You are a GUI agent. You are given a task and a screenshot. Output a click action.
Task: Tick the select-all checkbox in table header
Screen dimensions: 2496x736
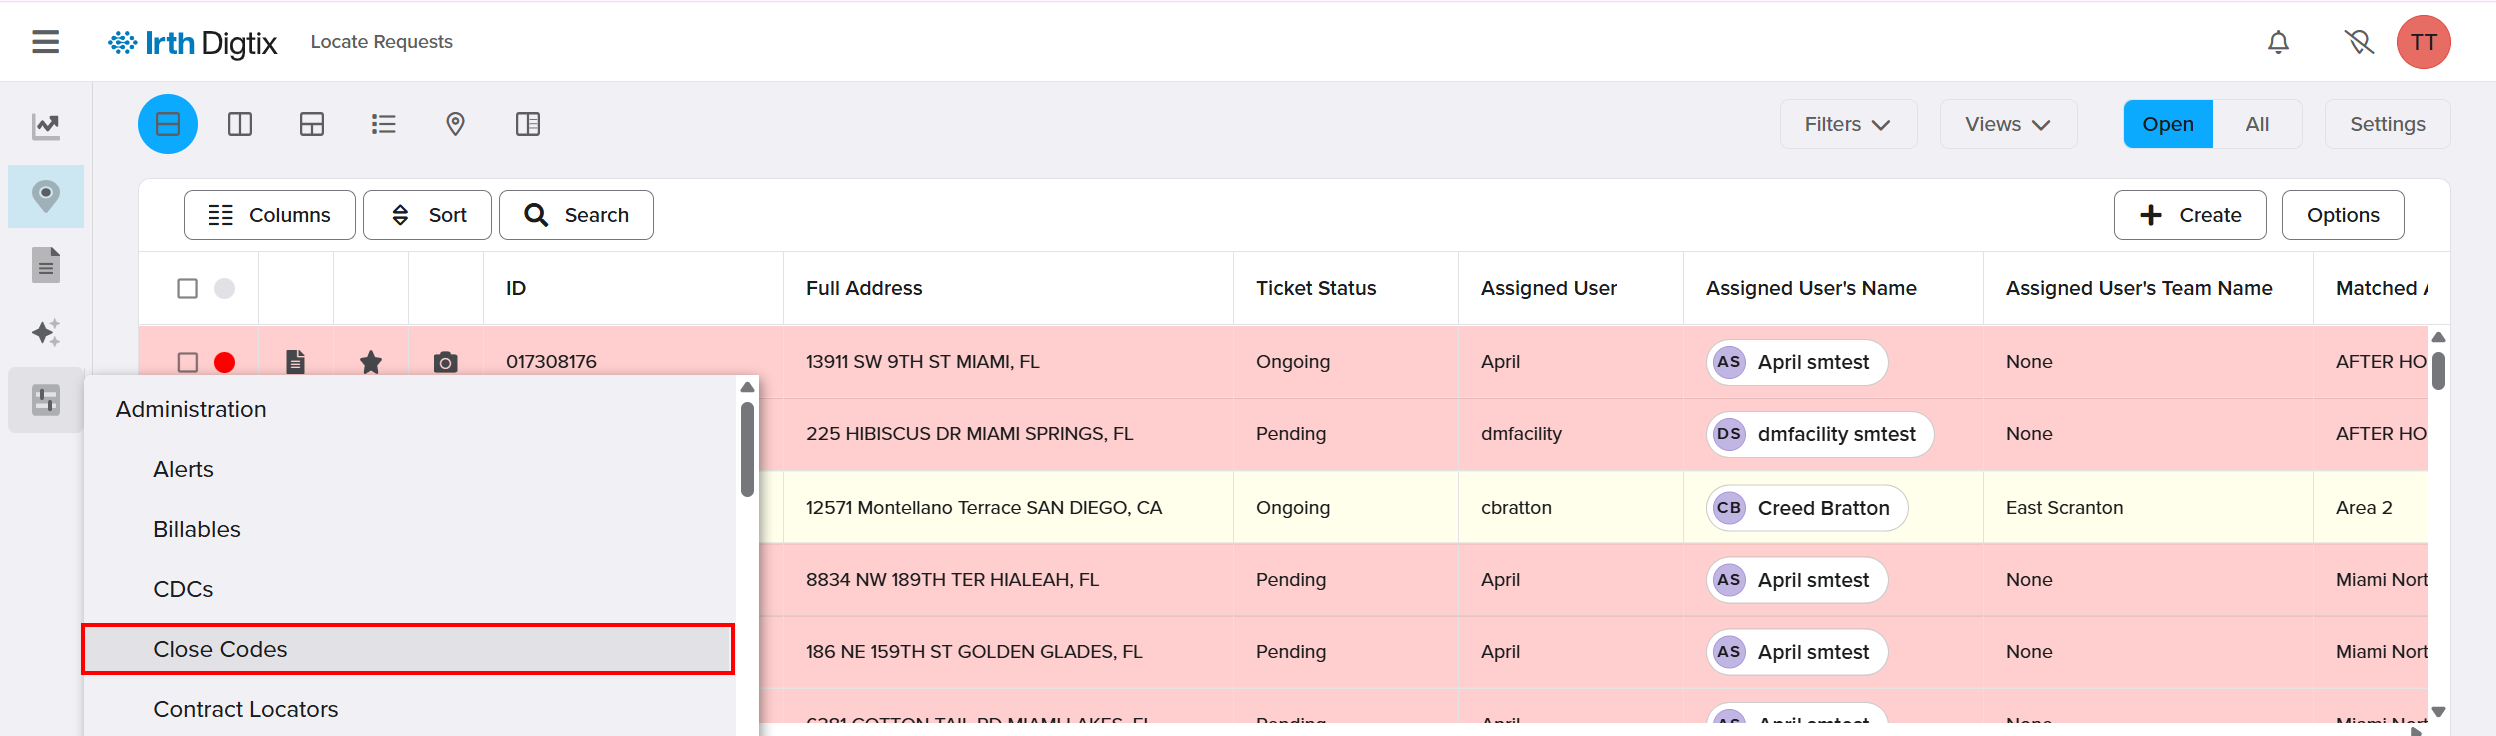tap(187, 288)
